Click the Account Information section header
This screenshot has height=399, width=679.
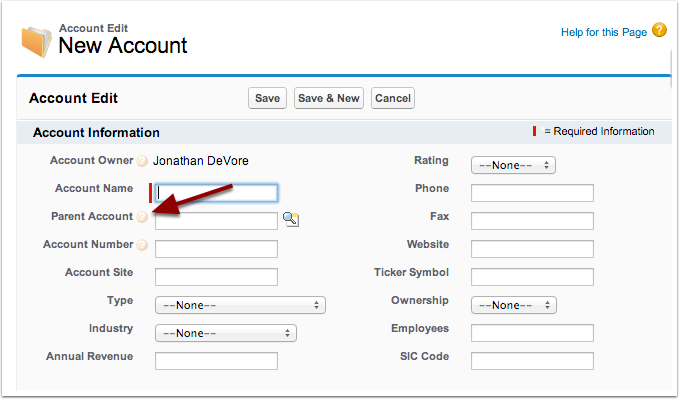coord(96,133)
